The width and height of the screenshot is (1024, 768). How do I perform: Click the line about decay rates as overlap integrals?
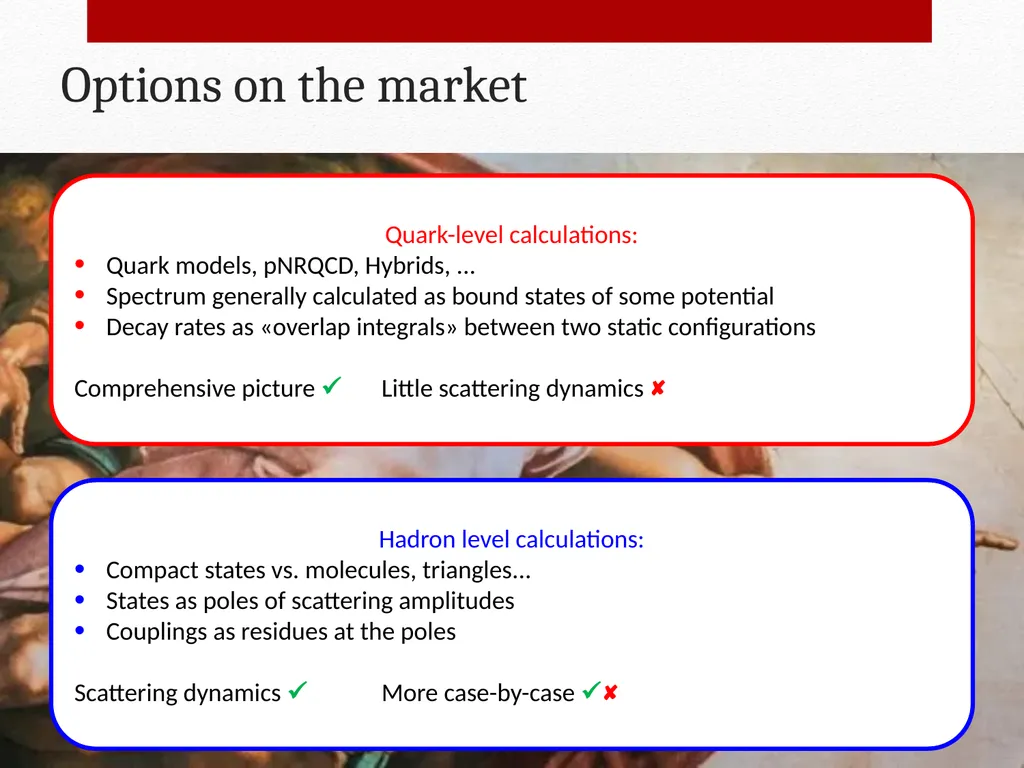click(460, 327)
